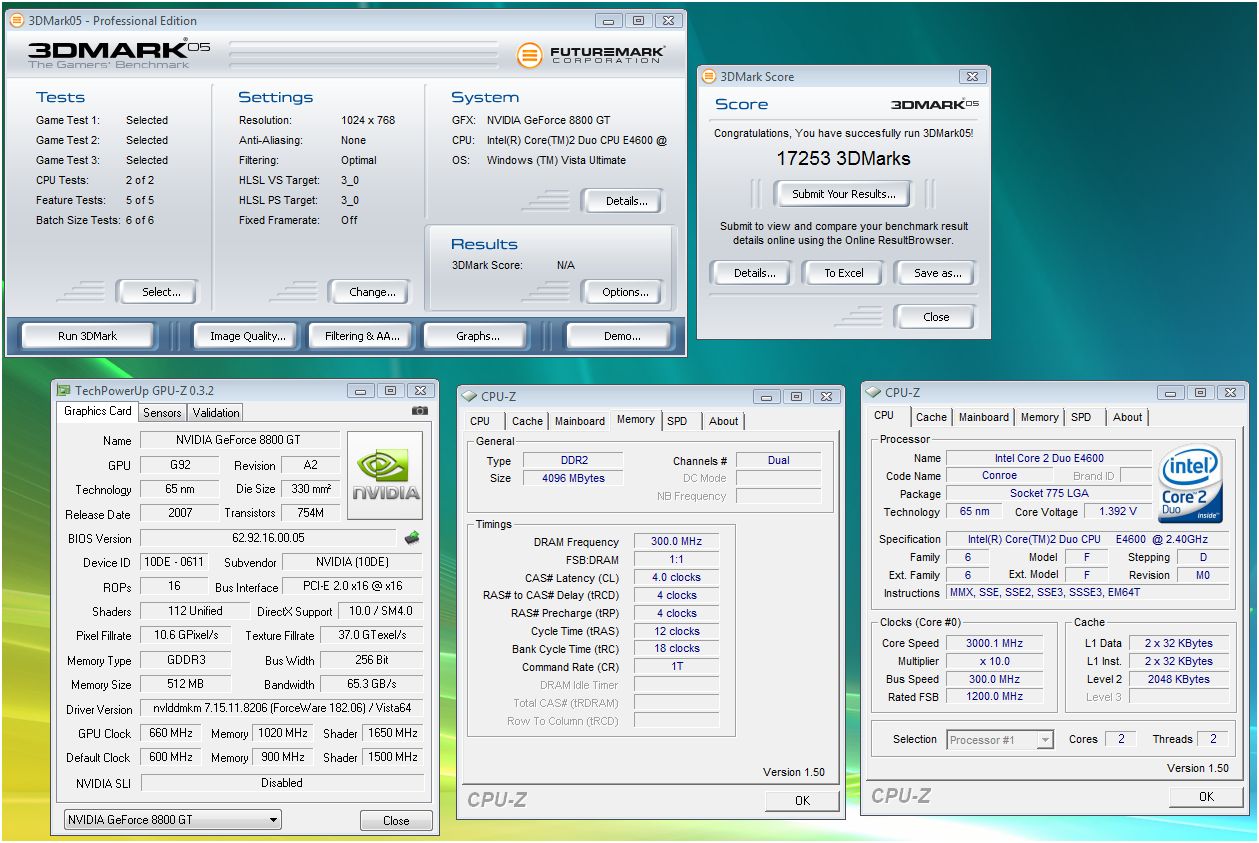Click Filtering & AA button
This screenshot has width=1259, height=843.
pyautogui.click(x=362, y=336)
